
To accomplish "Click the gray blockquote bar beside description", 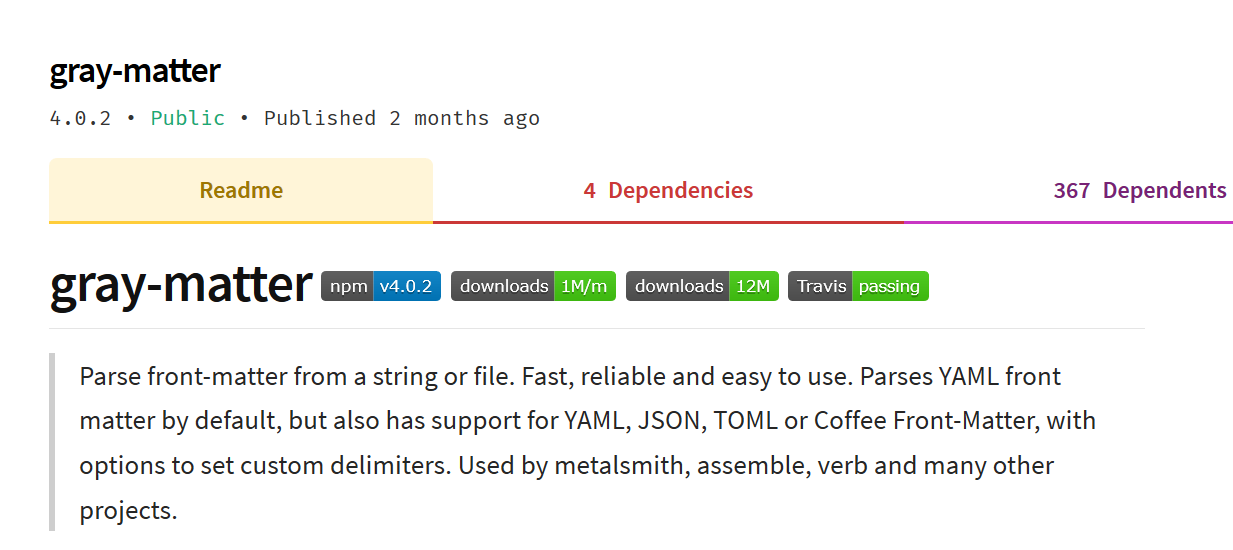I will pos(52,441).
